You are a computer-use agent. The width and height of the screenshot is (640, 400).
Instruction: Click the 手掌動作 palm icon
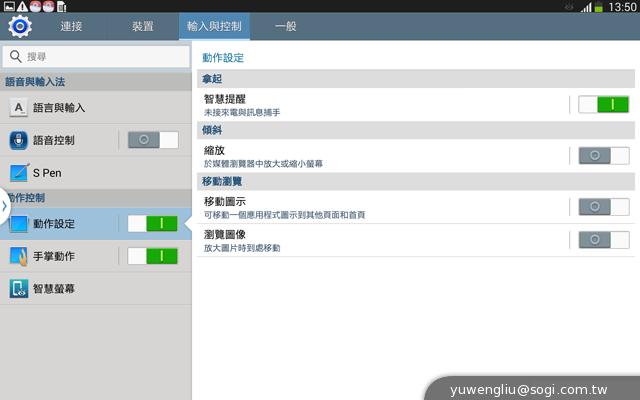coord(19,256)
